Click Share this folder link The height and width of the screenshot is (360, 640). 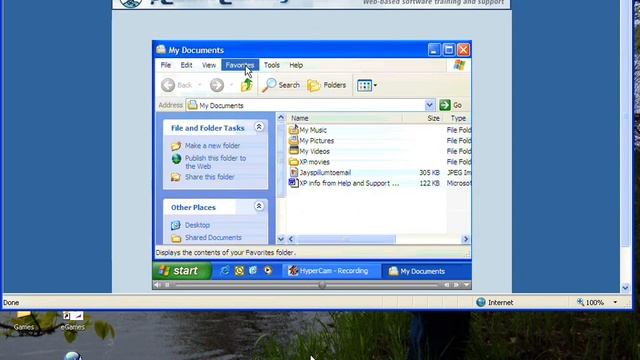209,177
